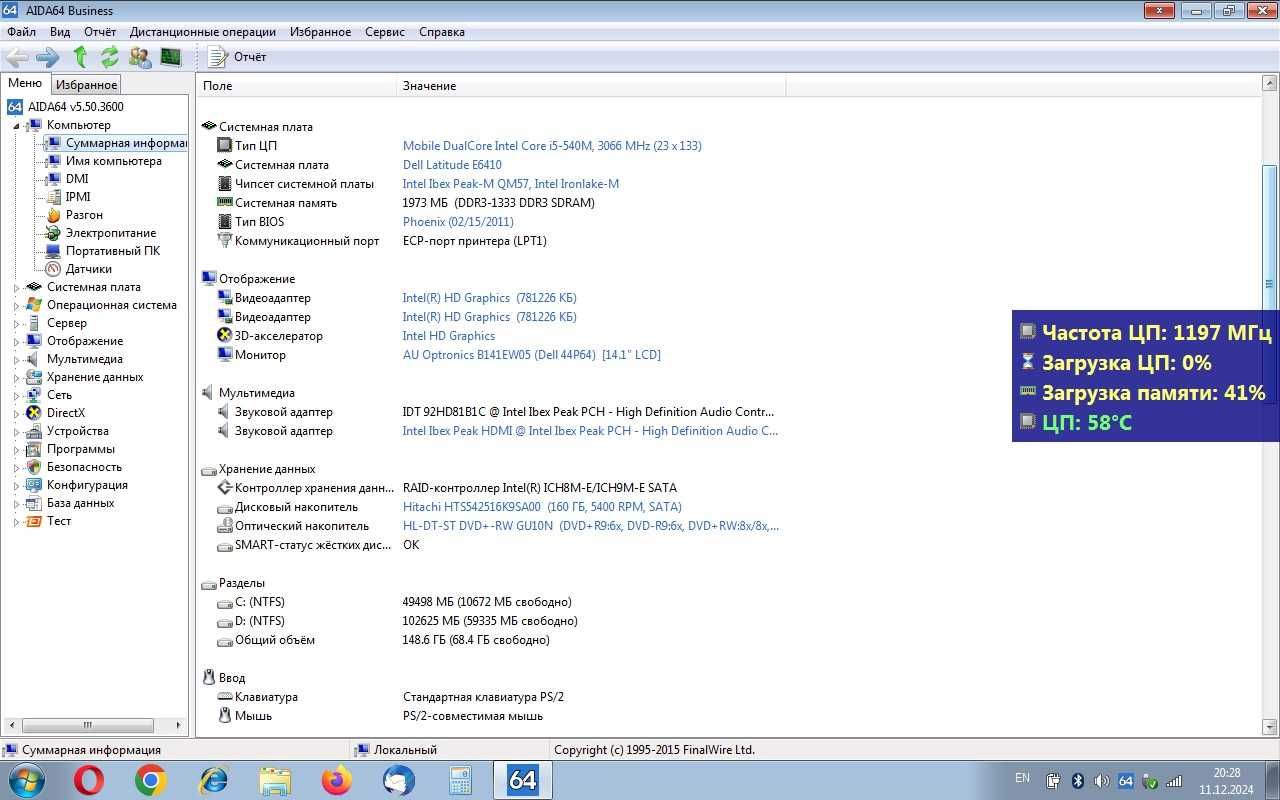Refresh with the green circular arrows icon

click(109, 57)
